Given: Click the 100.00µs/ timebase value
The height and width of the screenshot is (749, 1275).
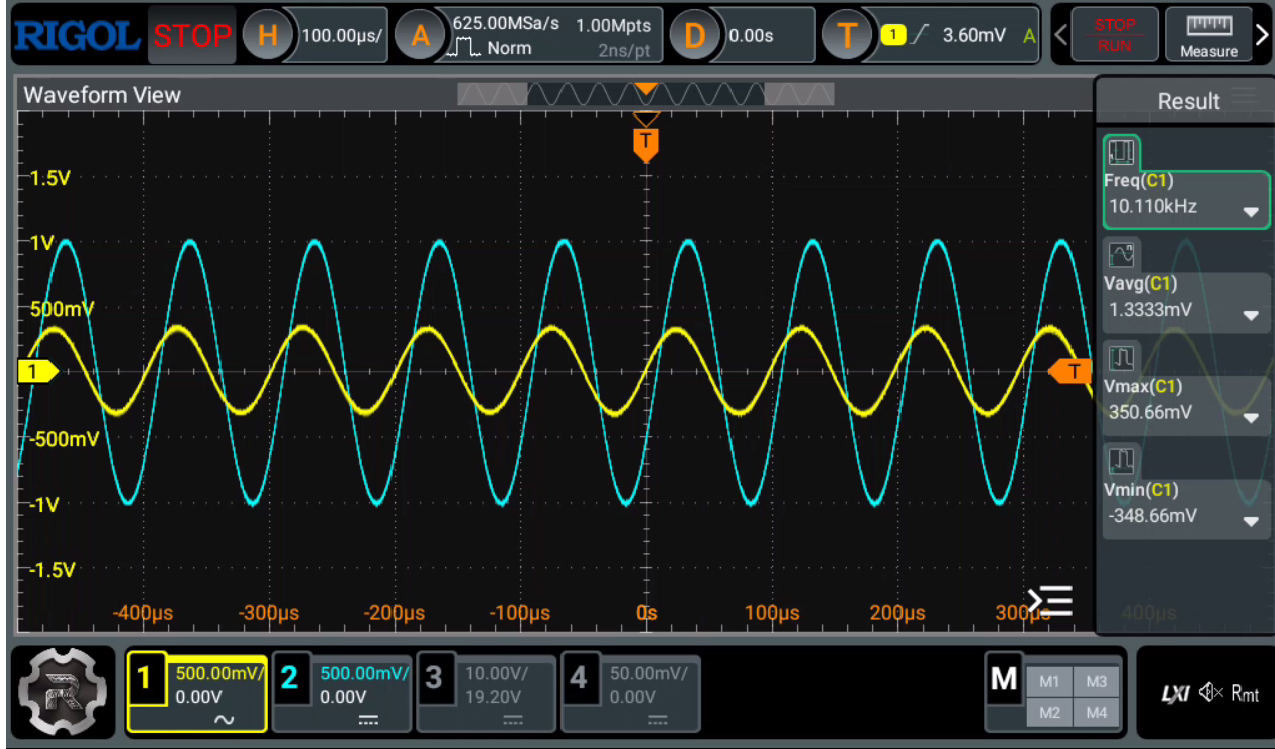Looking at the screenshot, I should (x=340, y=36).
